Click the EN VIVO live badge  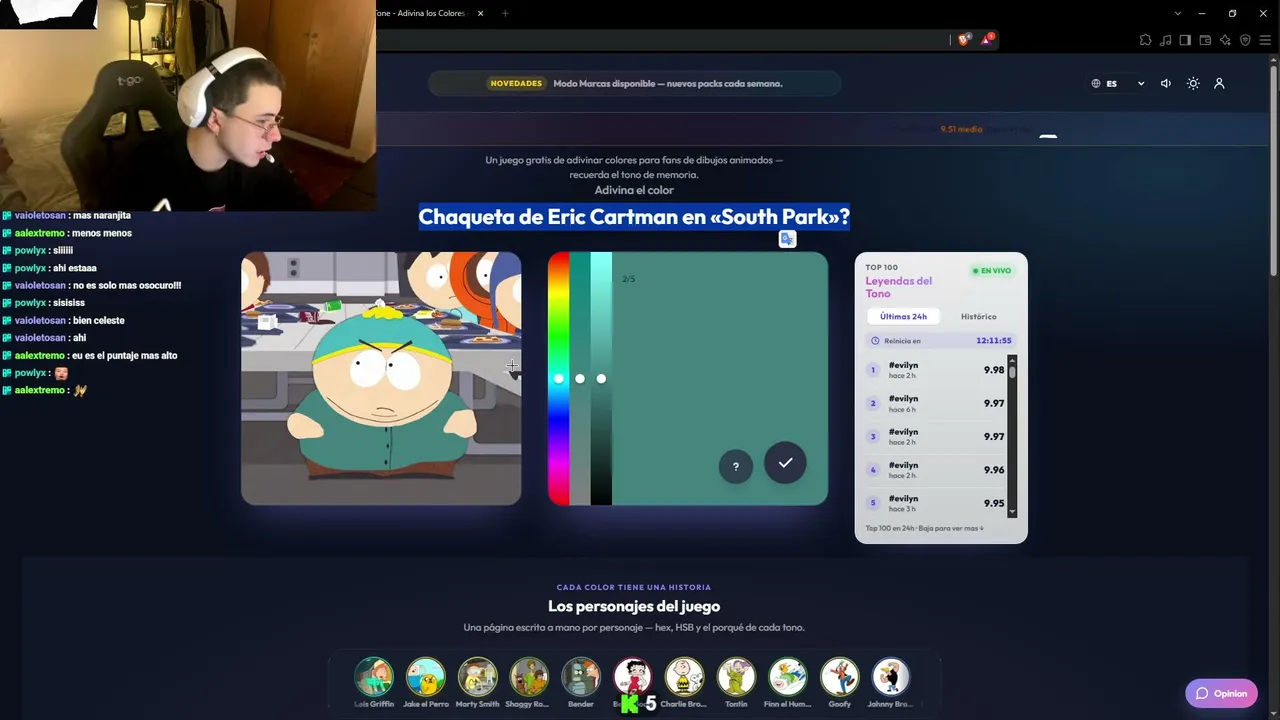click(991, 271)
